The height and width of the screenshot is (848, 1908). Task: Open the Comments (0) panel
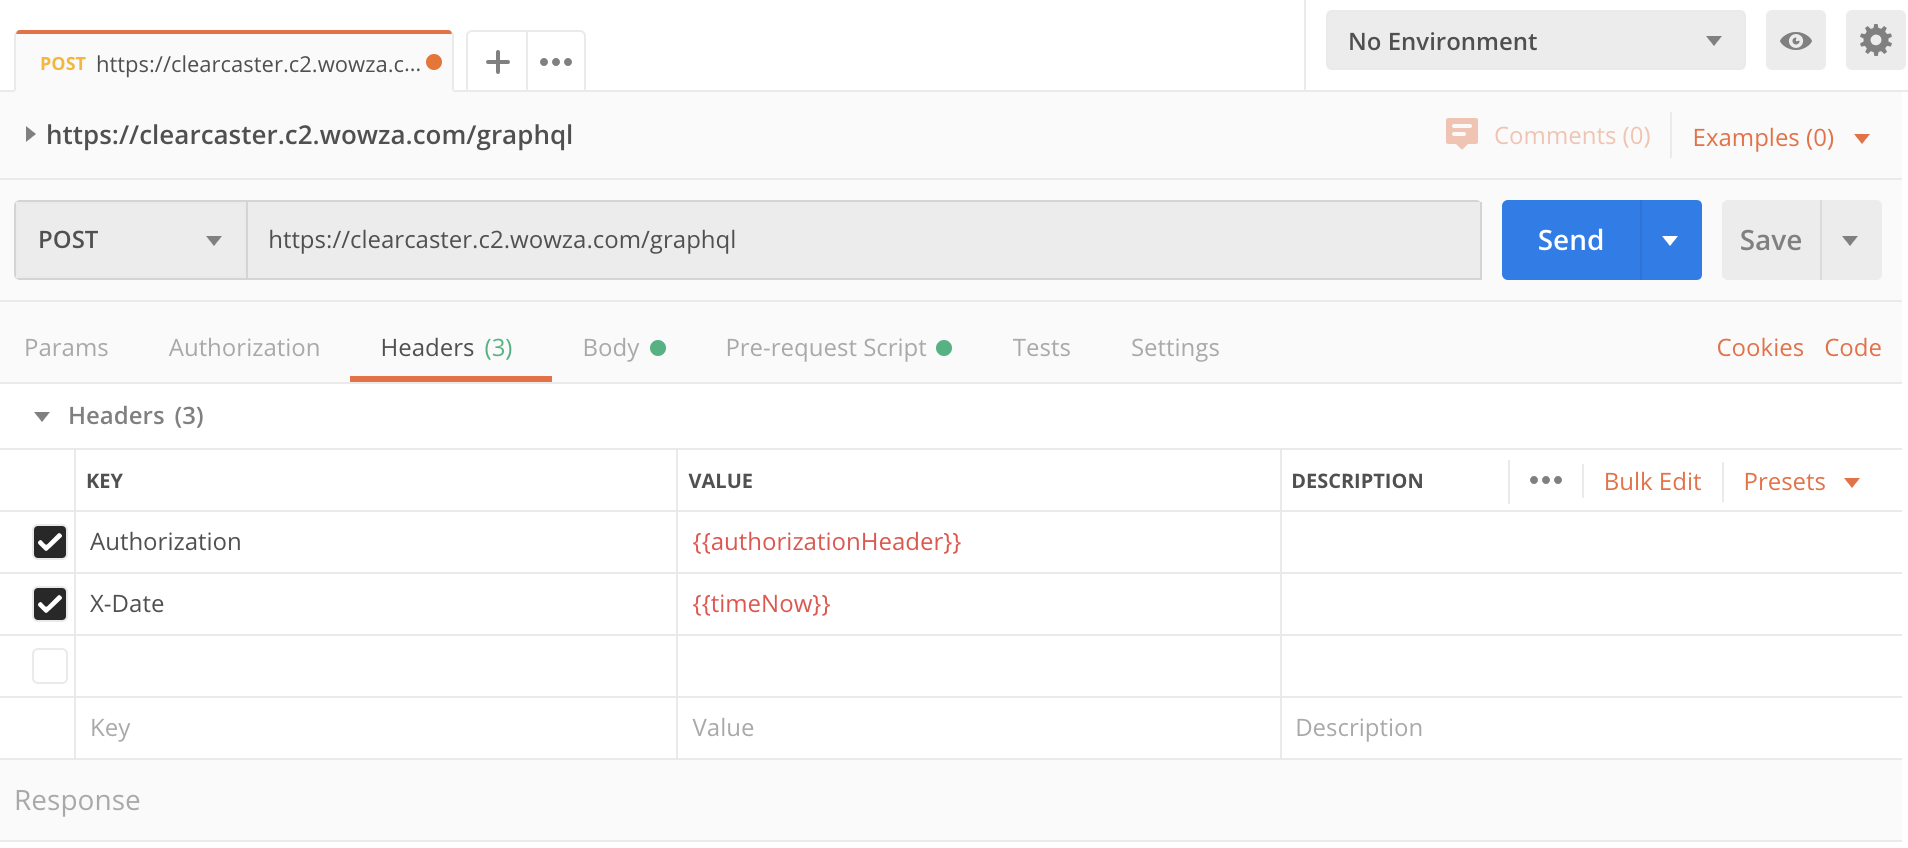click(1548, 135)
